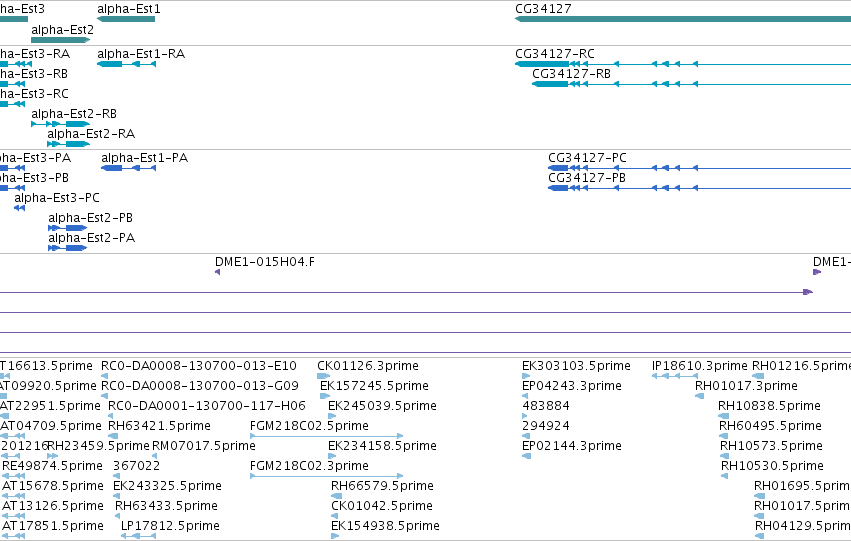Select the alpha-Est1-PA protein glyph
The width and height of the screenshot is (851, 541).
pyautogui.click(x=129, y=168)
